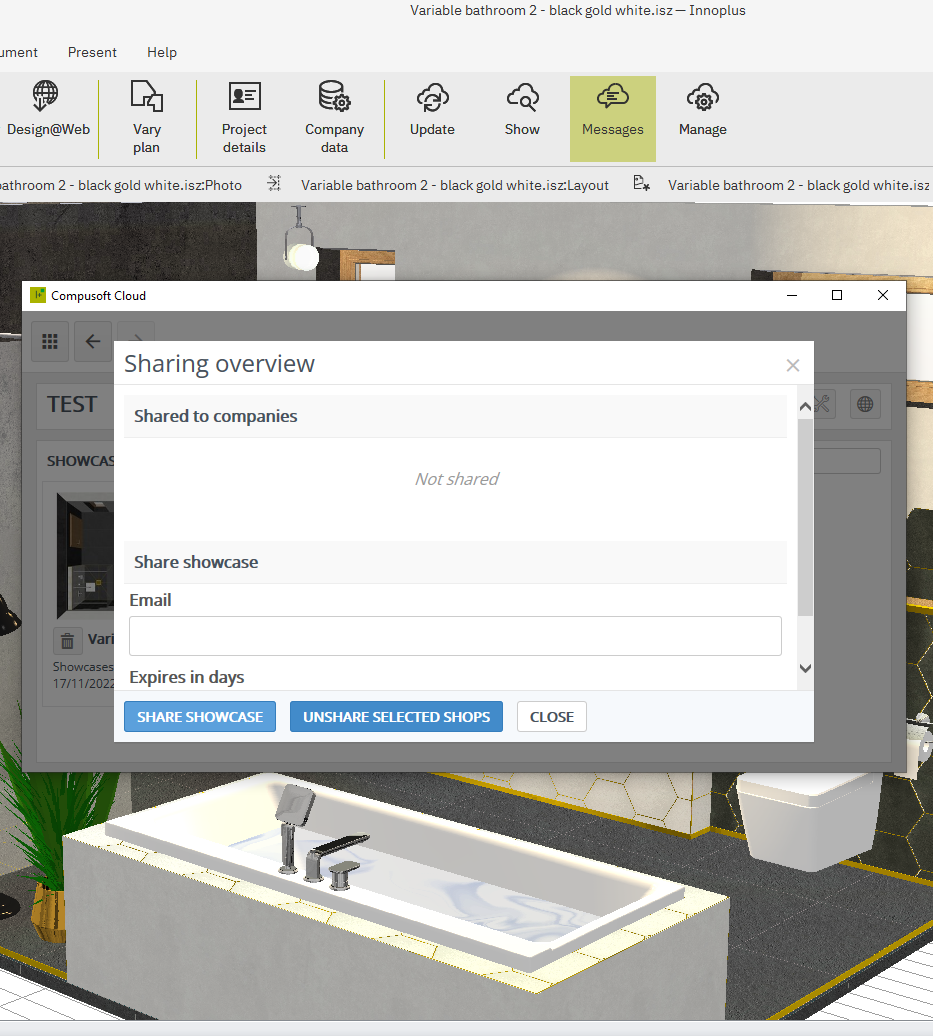Open Project details

pos(244,118)
